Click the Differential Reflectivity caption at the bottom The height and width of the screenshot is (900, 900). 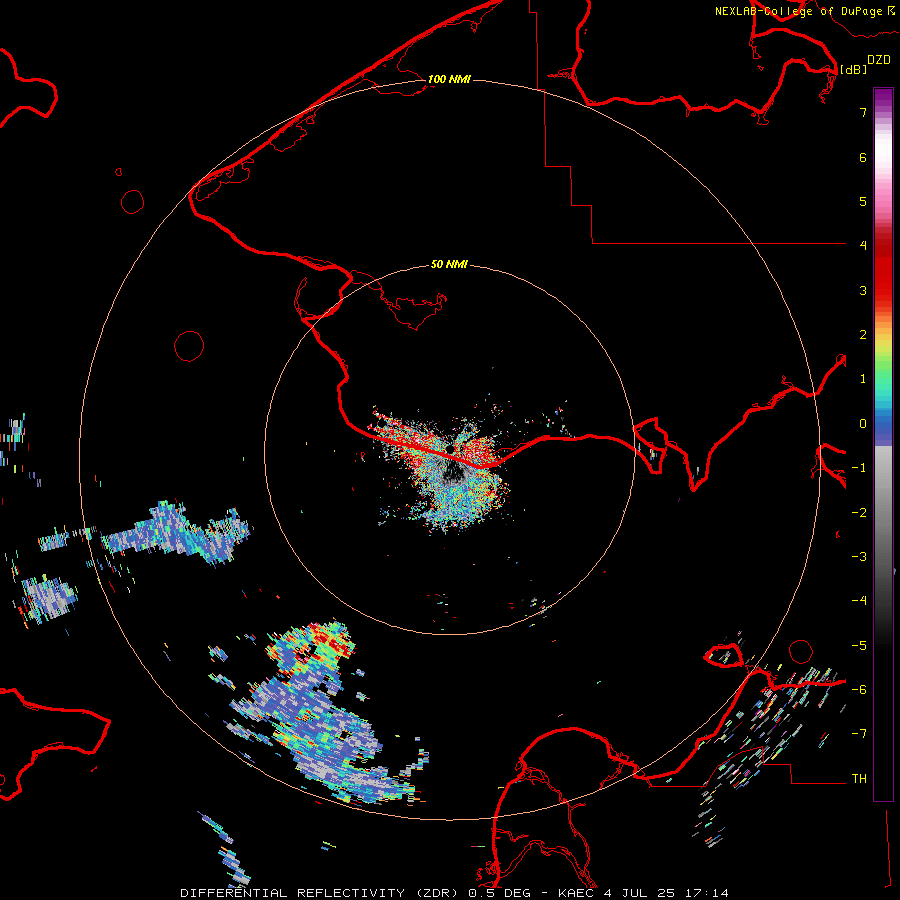454,893
